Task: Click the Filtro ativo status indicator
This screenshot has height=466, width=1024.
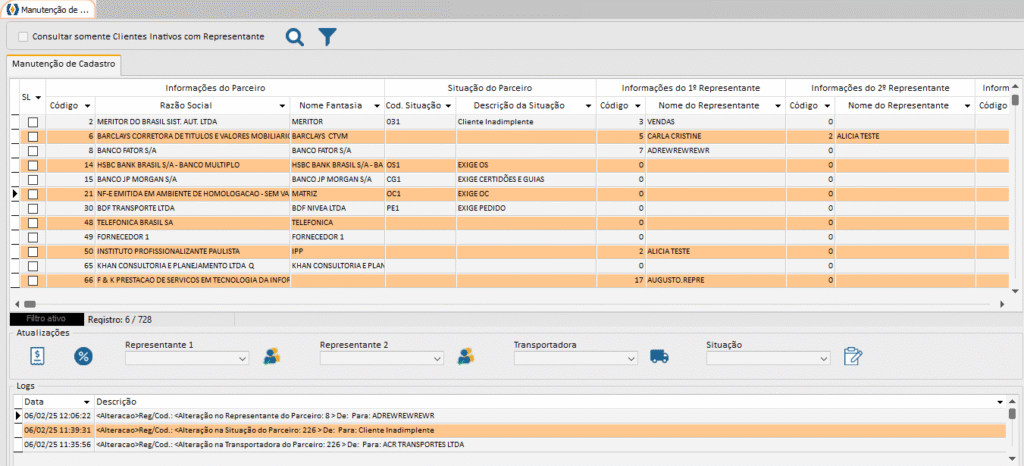Action: click(46, 319)
